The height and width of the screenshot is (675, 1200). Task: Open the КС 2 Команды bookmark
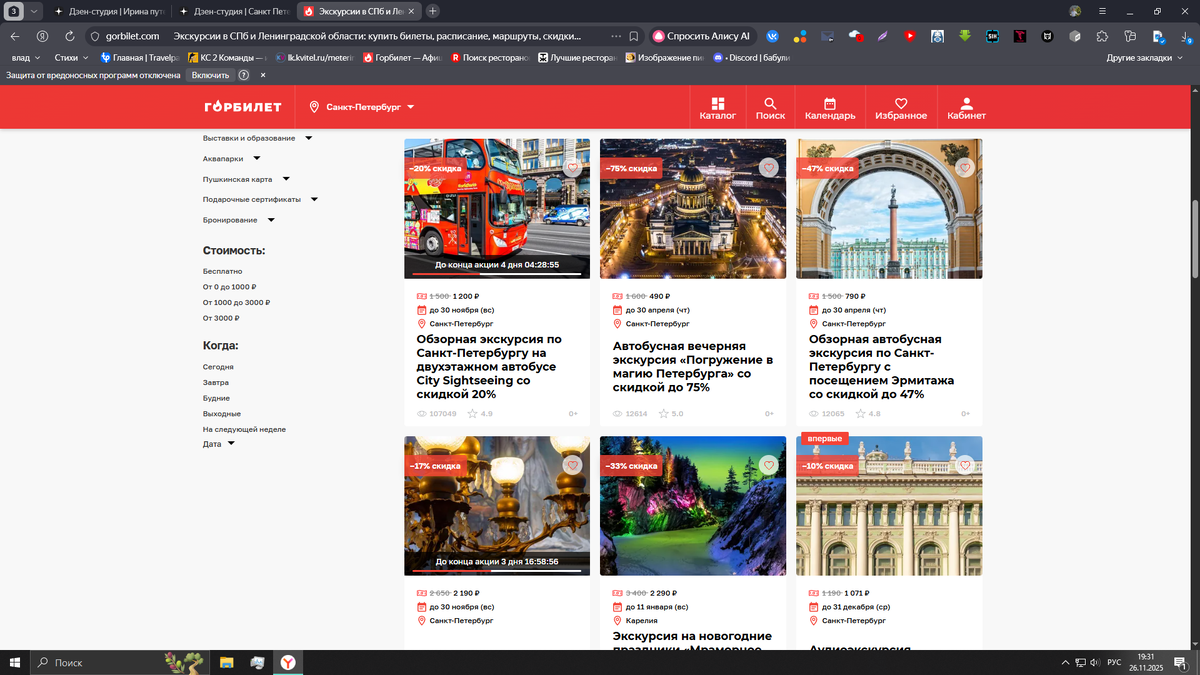(226, 58)
